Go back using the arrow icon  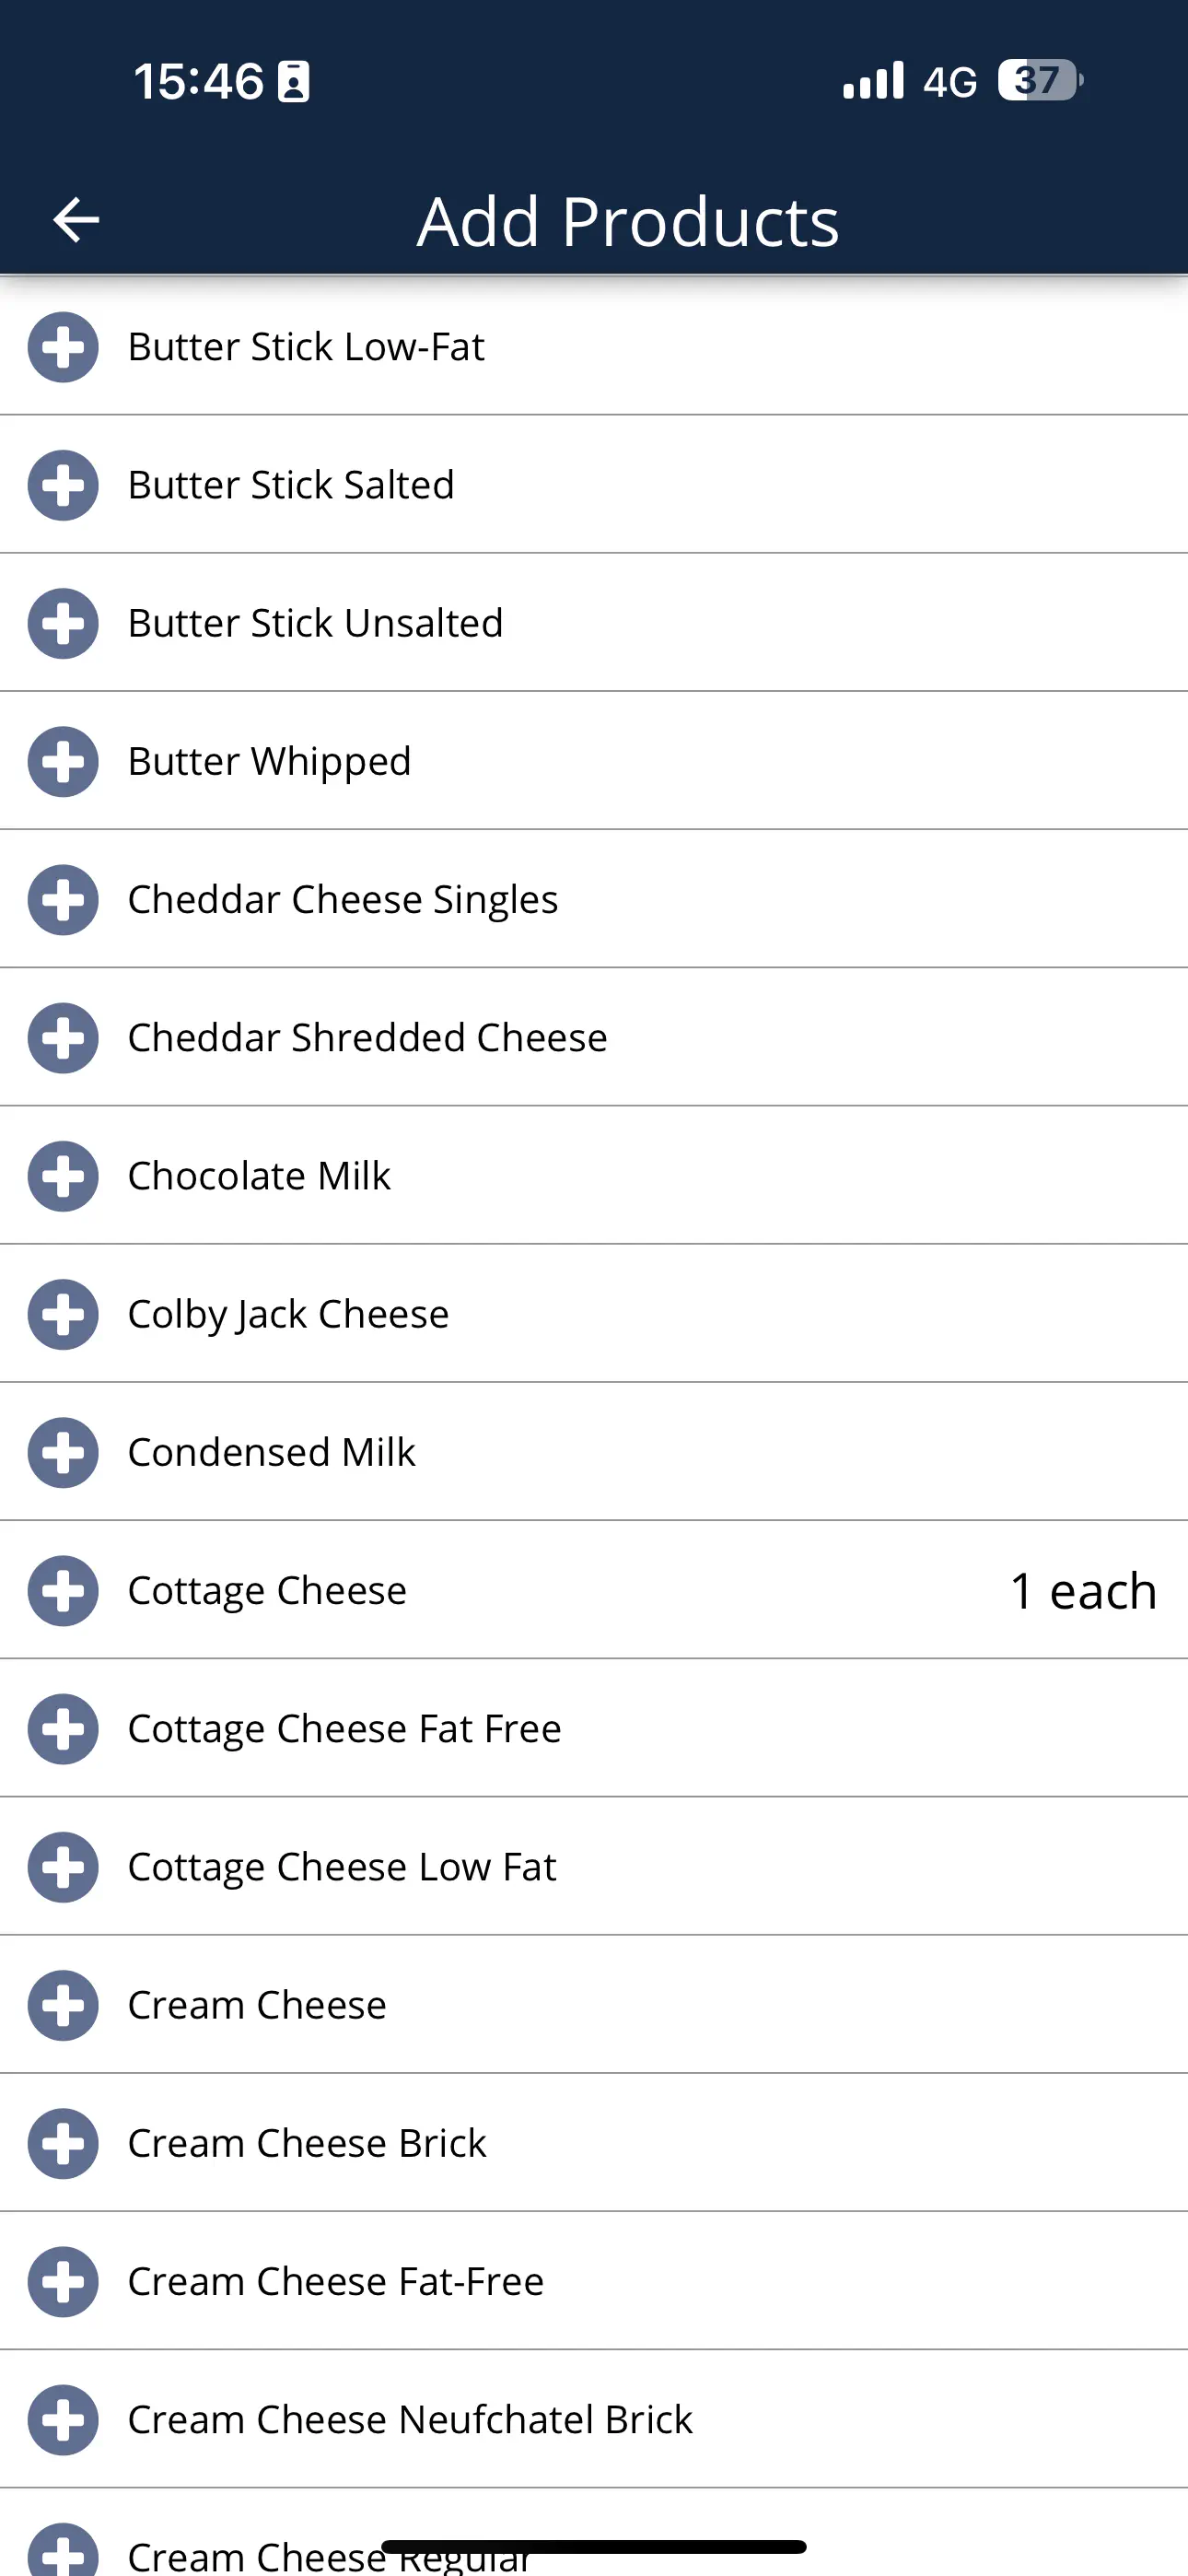click(x=76, y=220)
